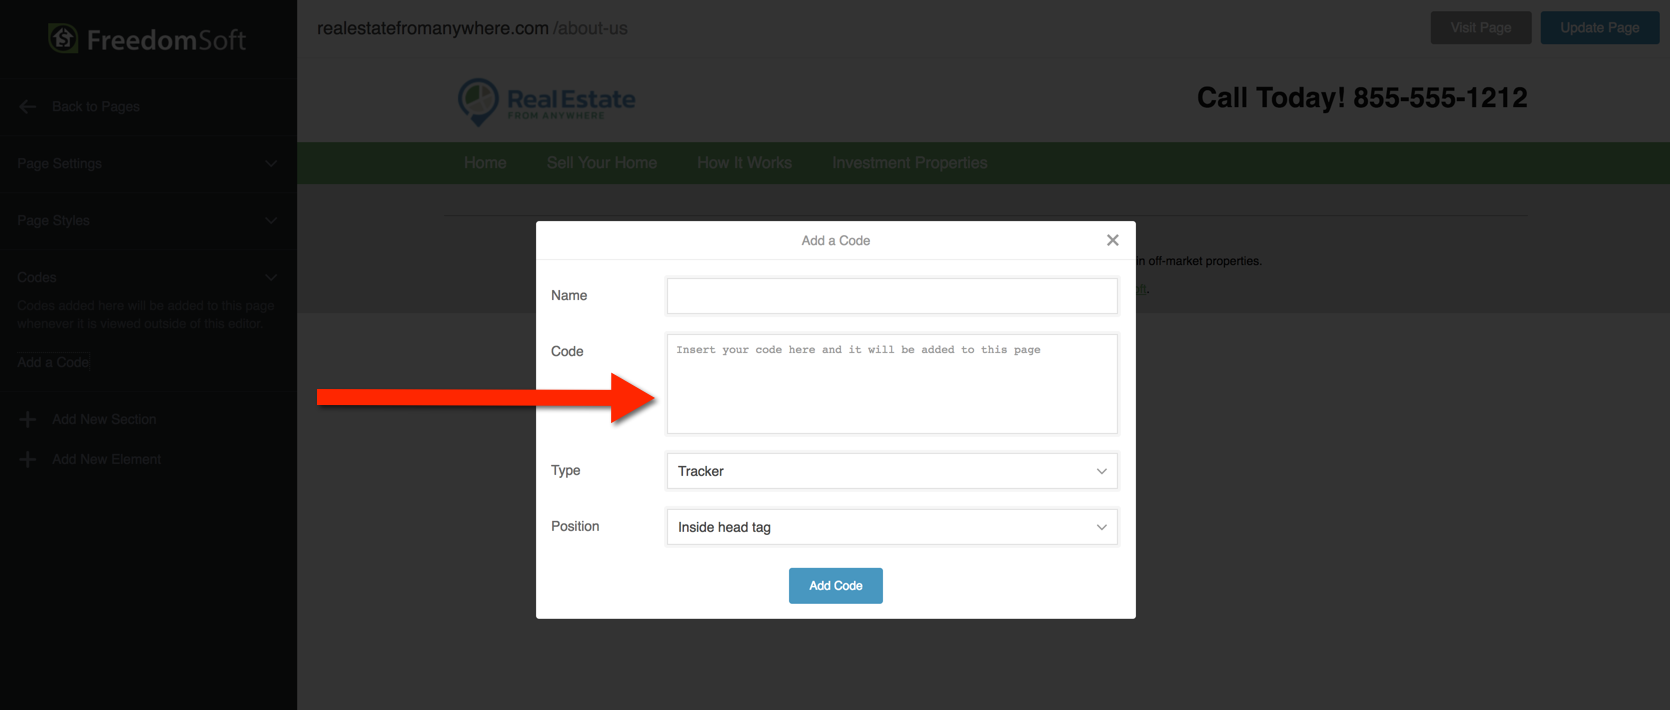Expand the Page Styles section
This screenshot has height=710, width=1670.
point(148,221)
